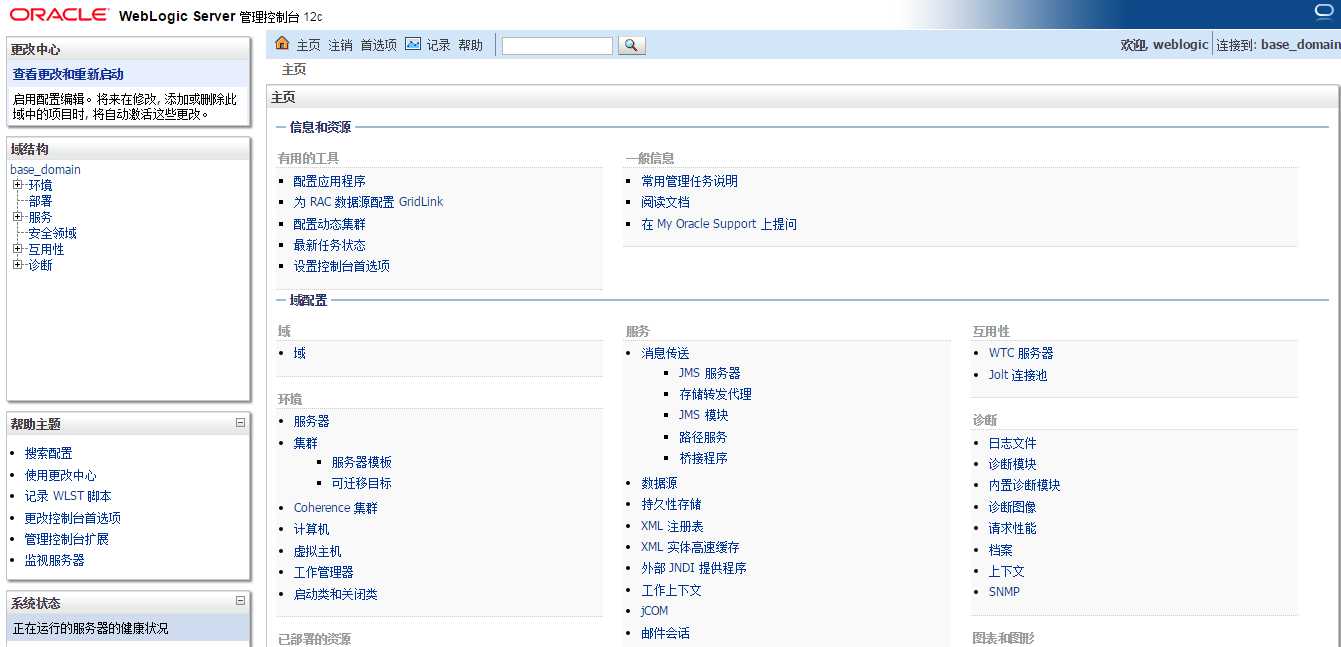
Task: Open 在 My Oracle Support 上提问 link
Action: tap(719, 224)
